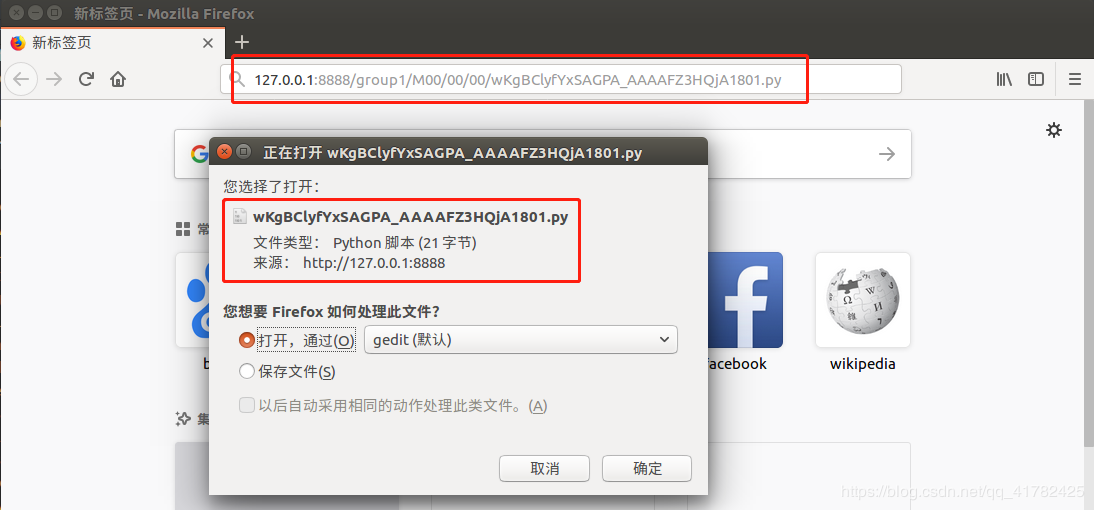Open the Firefox hamburger menu
Viewport: 1094px width, 510px height.
pos(1075,79)
